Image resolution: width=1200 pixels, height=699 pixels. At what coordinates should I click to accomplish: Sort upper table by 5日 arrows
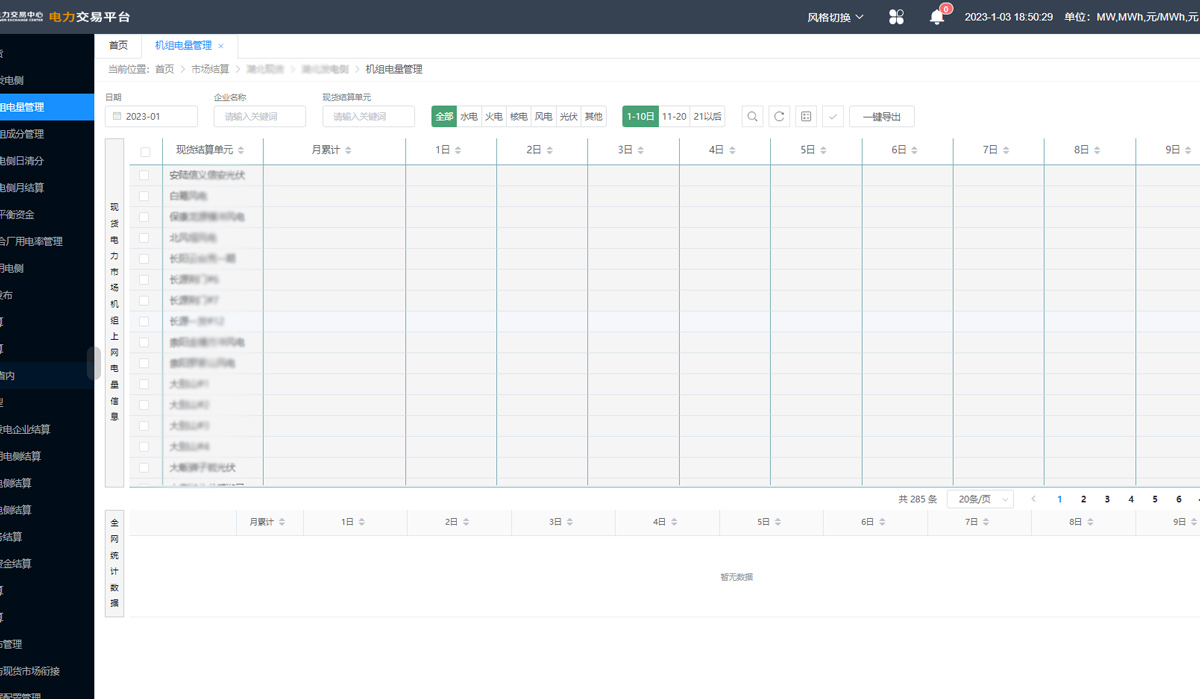click(x=822, y=150)
